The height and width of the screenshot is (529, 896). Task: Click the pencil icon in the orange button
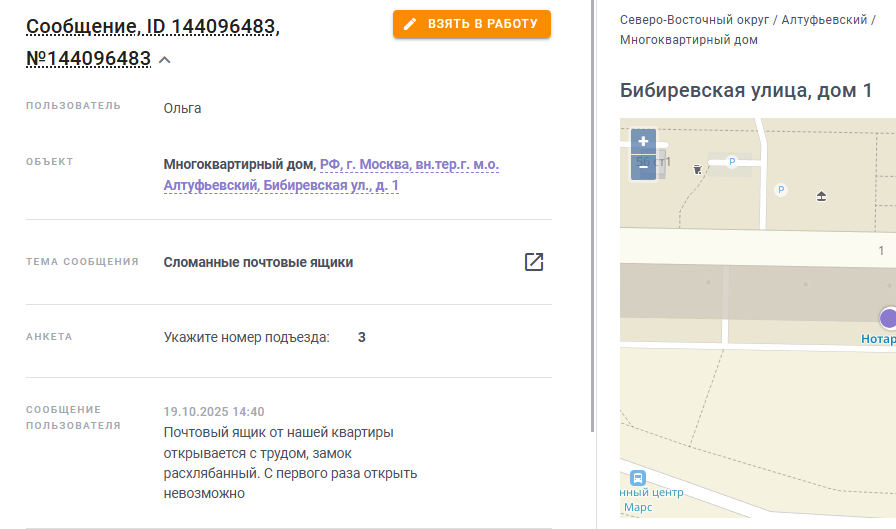410,24
